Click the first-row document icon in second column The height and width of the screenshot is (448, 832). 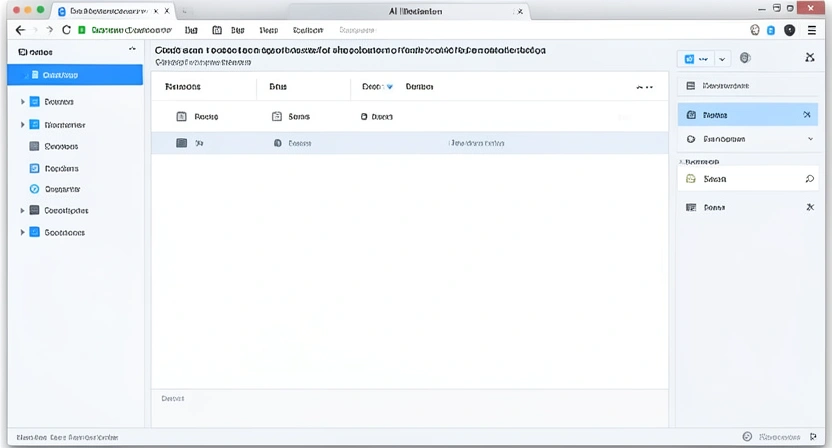276,116
